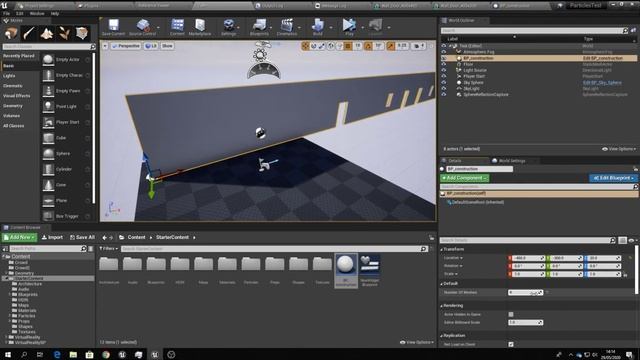The width and height of the screenshot is (640, 360).
Task: Open the Window menu
Action: [x=37, y=13]
